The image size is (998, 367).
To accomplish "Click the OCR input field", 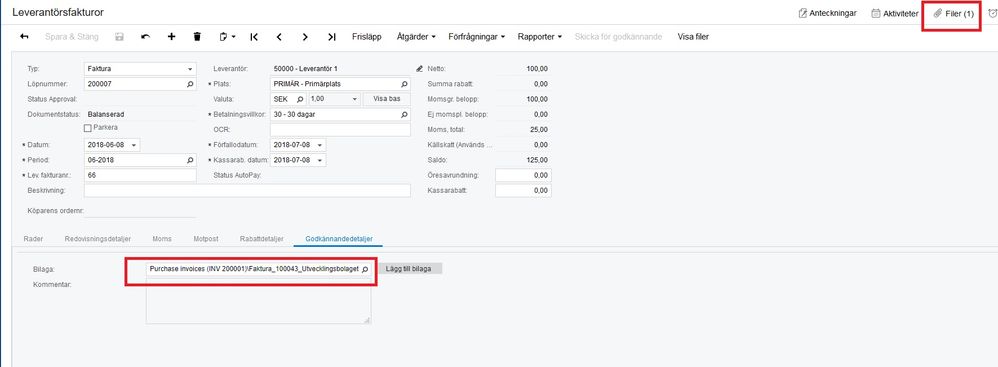I will (x=340, y=130).
